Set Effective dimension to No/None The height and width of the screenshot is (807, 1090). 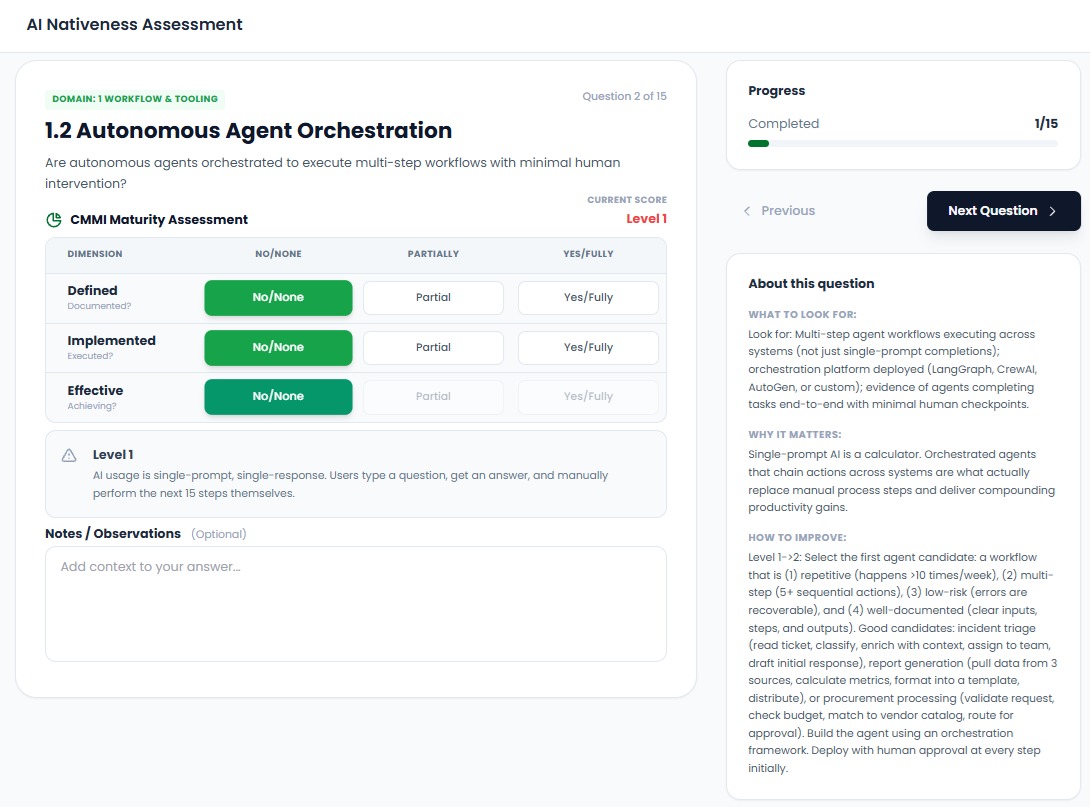(278, 396)
